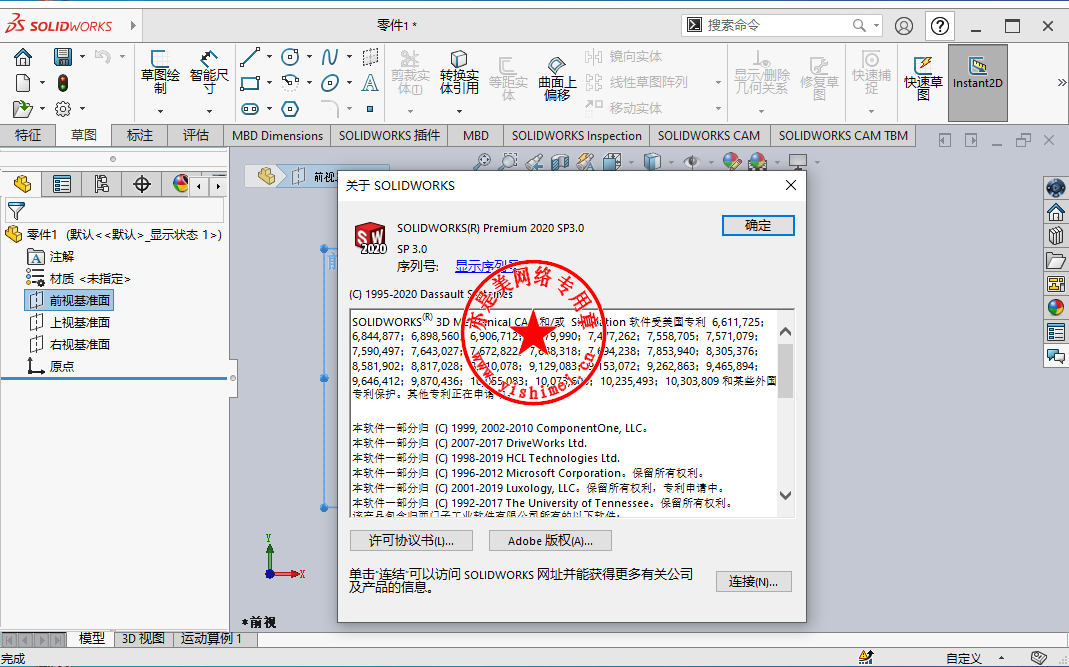
Task: Select the Ellipse sketch tool
Action: pos(330,83)
